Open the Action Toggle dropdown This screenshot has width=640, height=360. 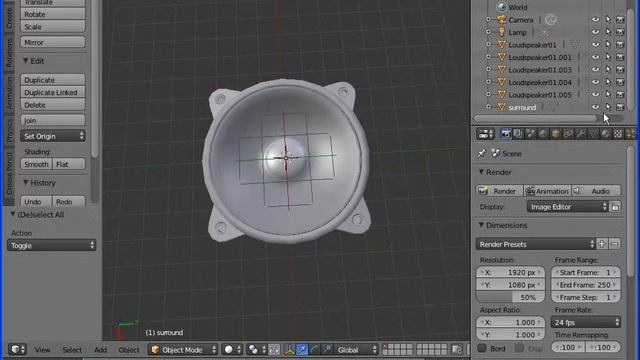coord(51,245)
